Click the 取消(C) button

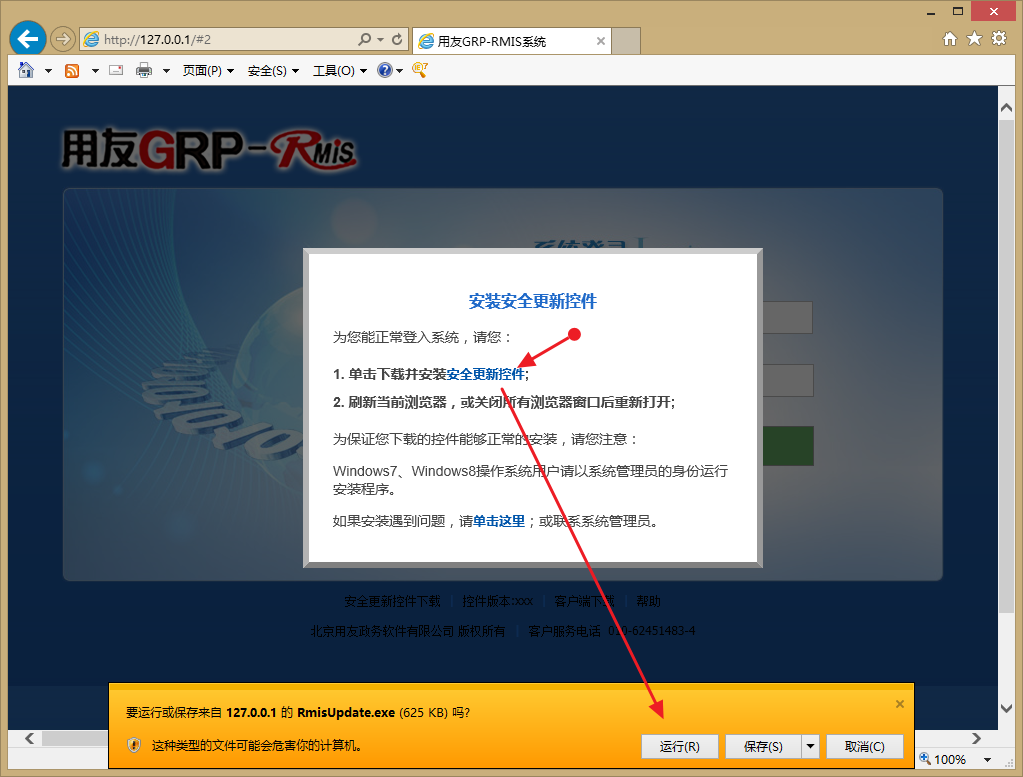(x=864, y=746)
